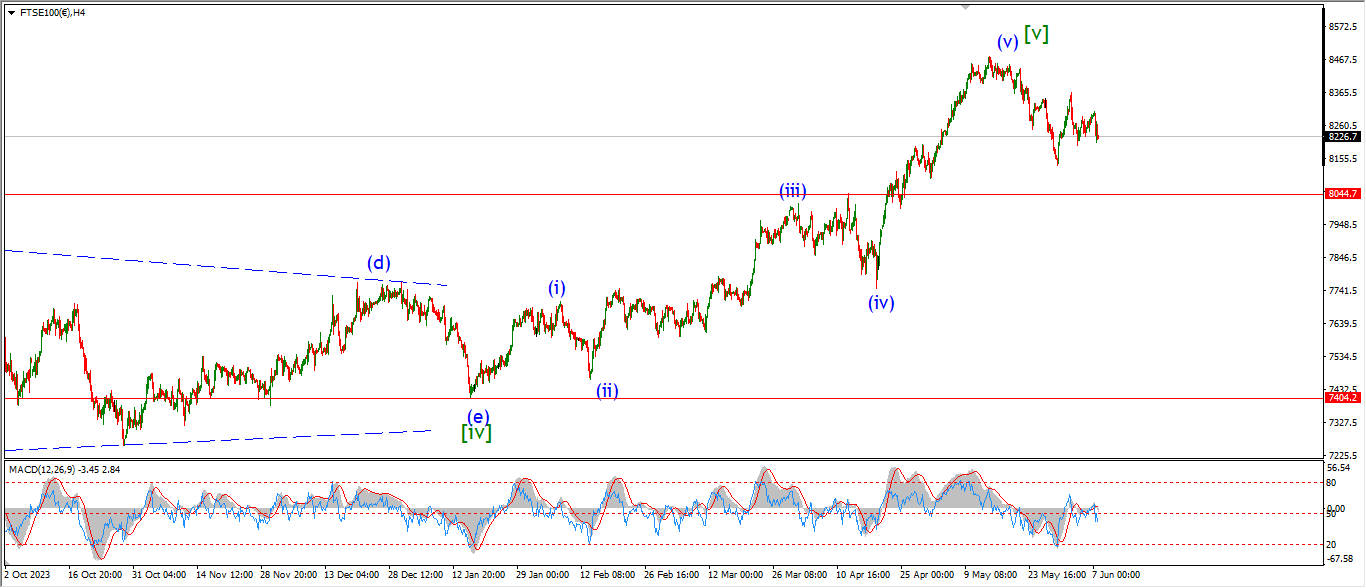Select the green [iv] wave label

(476, 433)
